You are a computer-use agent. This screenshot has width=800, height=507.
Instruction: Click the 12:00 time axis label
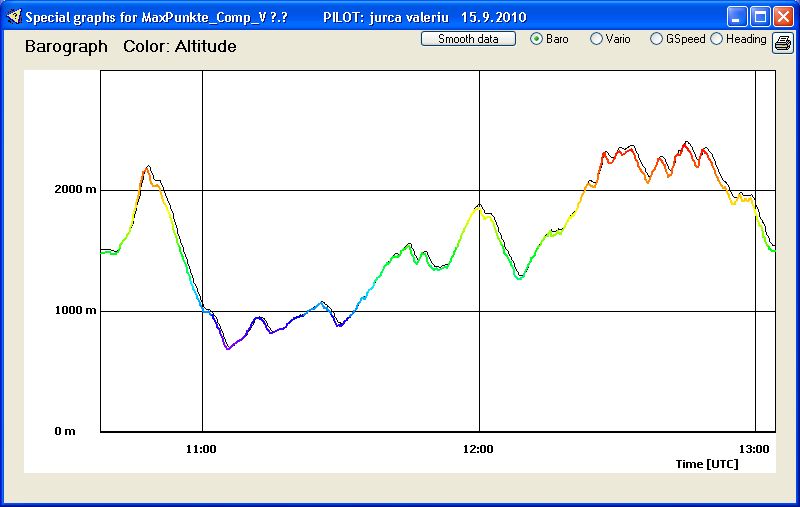point(479,449)
